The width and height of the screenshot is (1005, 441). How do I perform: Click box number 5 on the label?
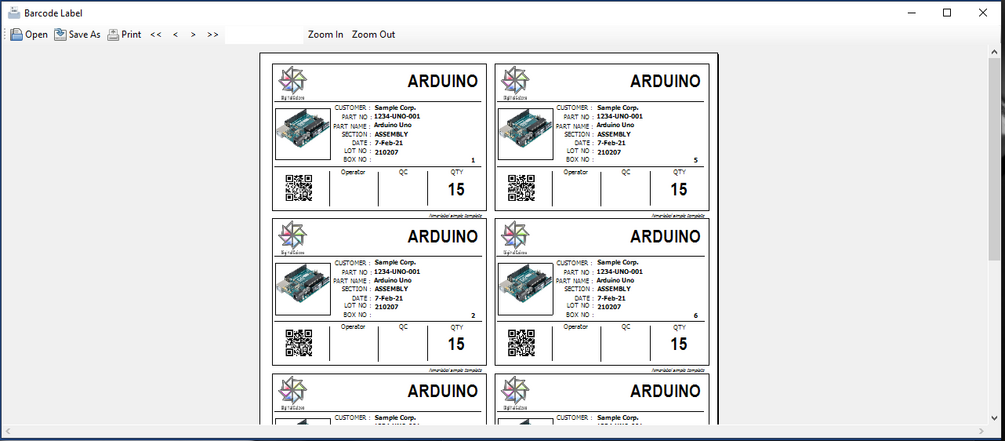coord(695,161)
